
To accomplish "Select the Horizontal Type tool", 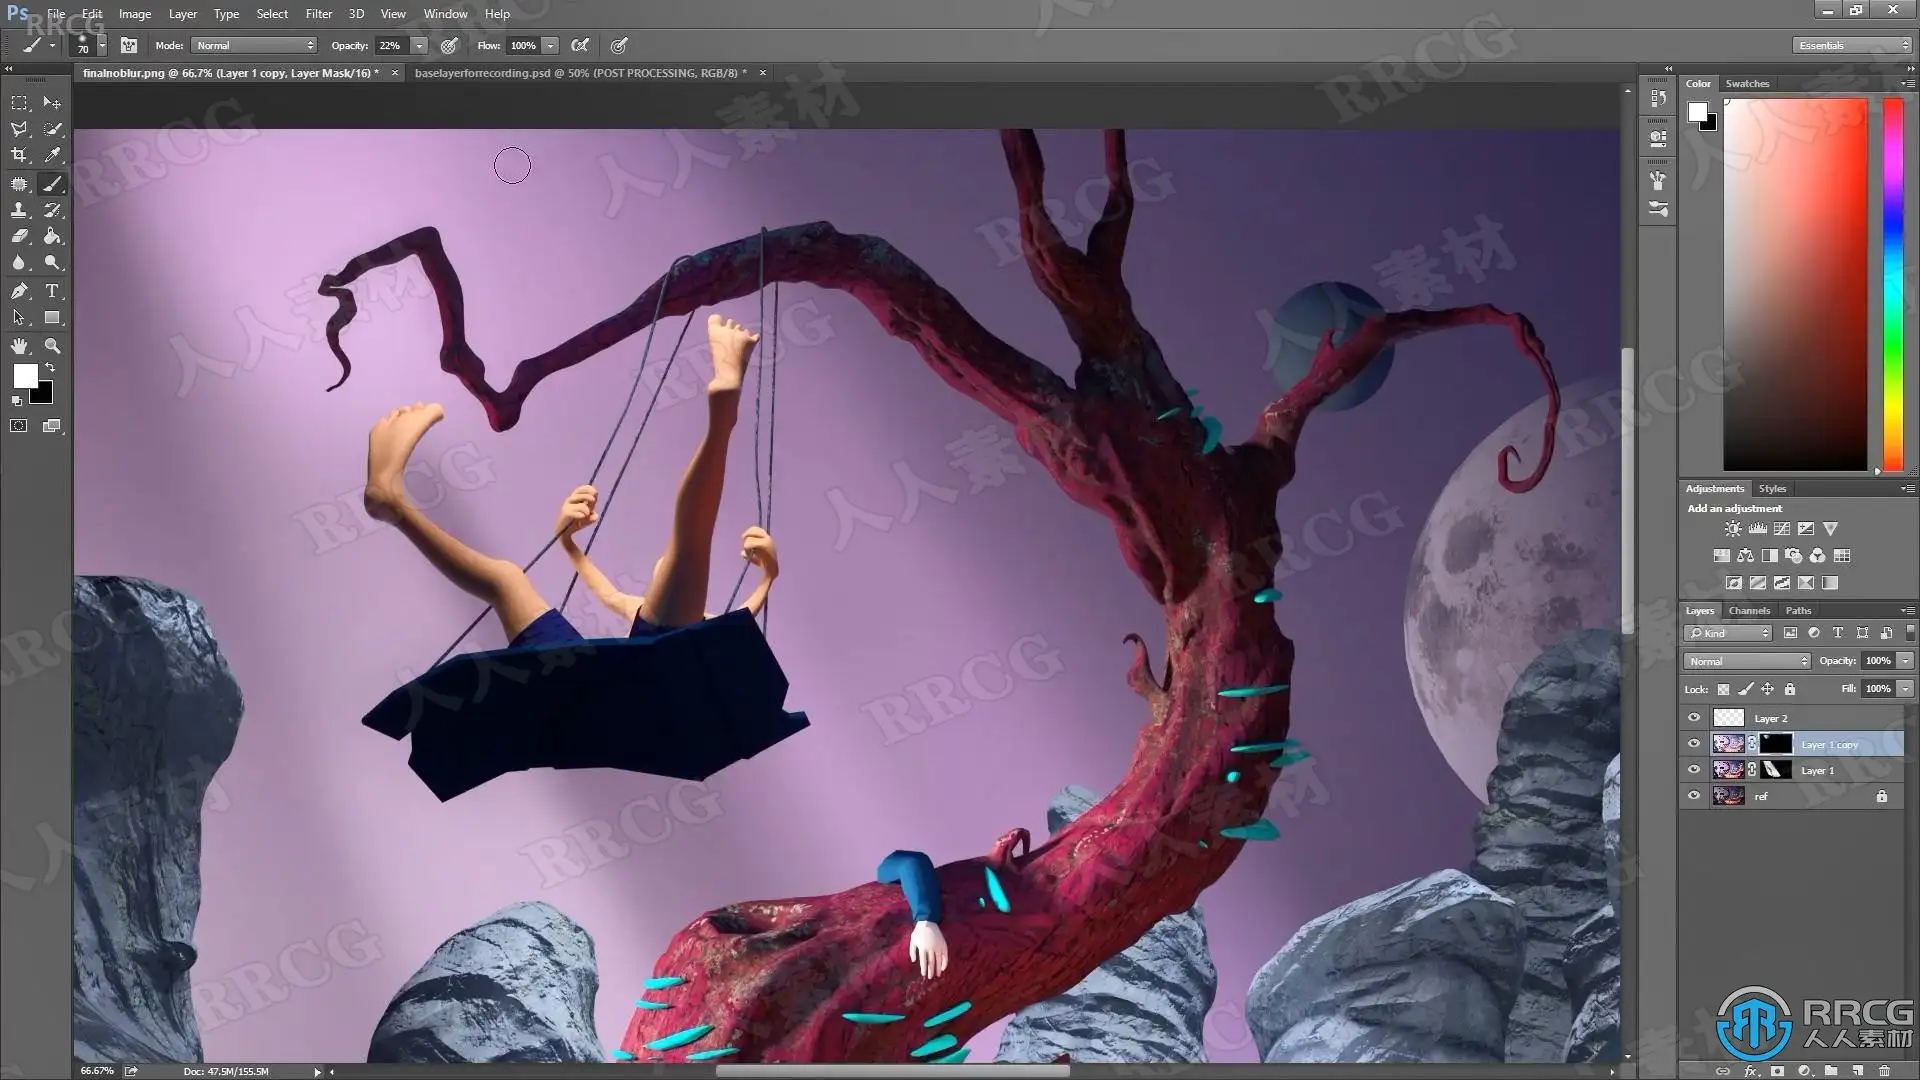I will pos(52,291).
